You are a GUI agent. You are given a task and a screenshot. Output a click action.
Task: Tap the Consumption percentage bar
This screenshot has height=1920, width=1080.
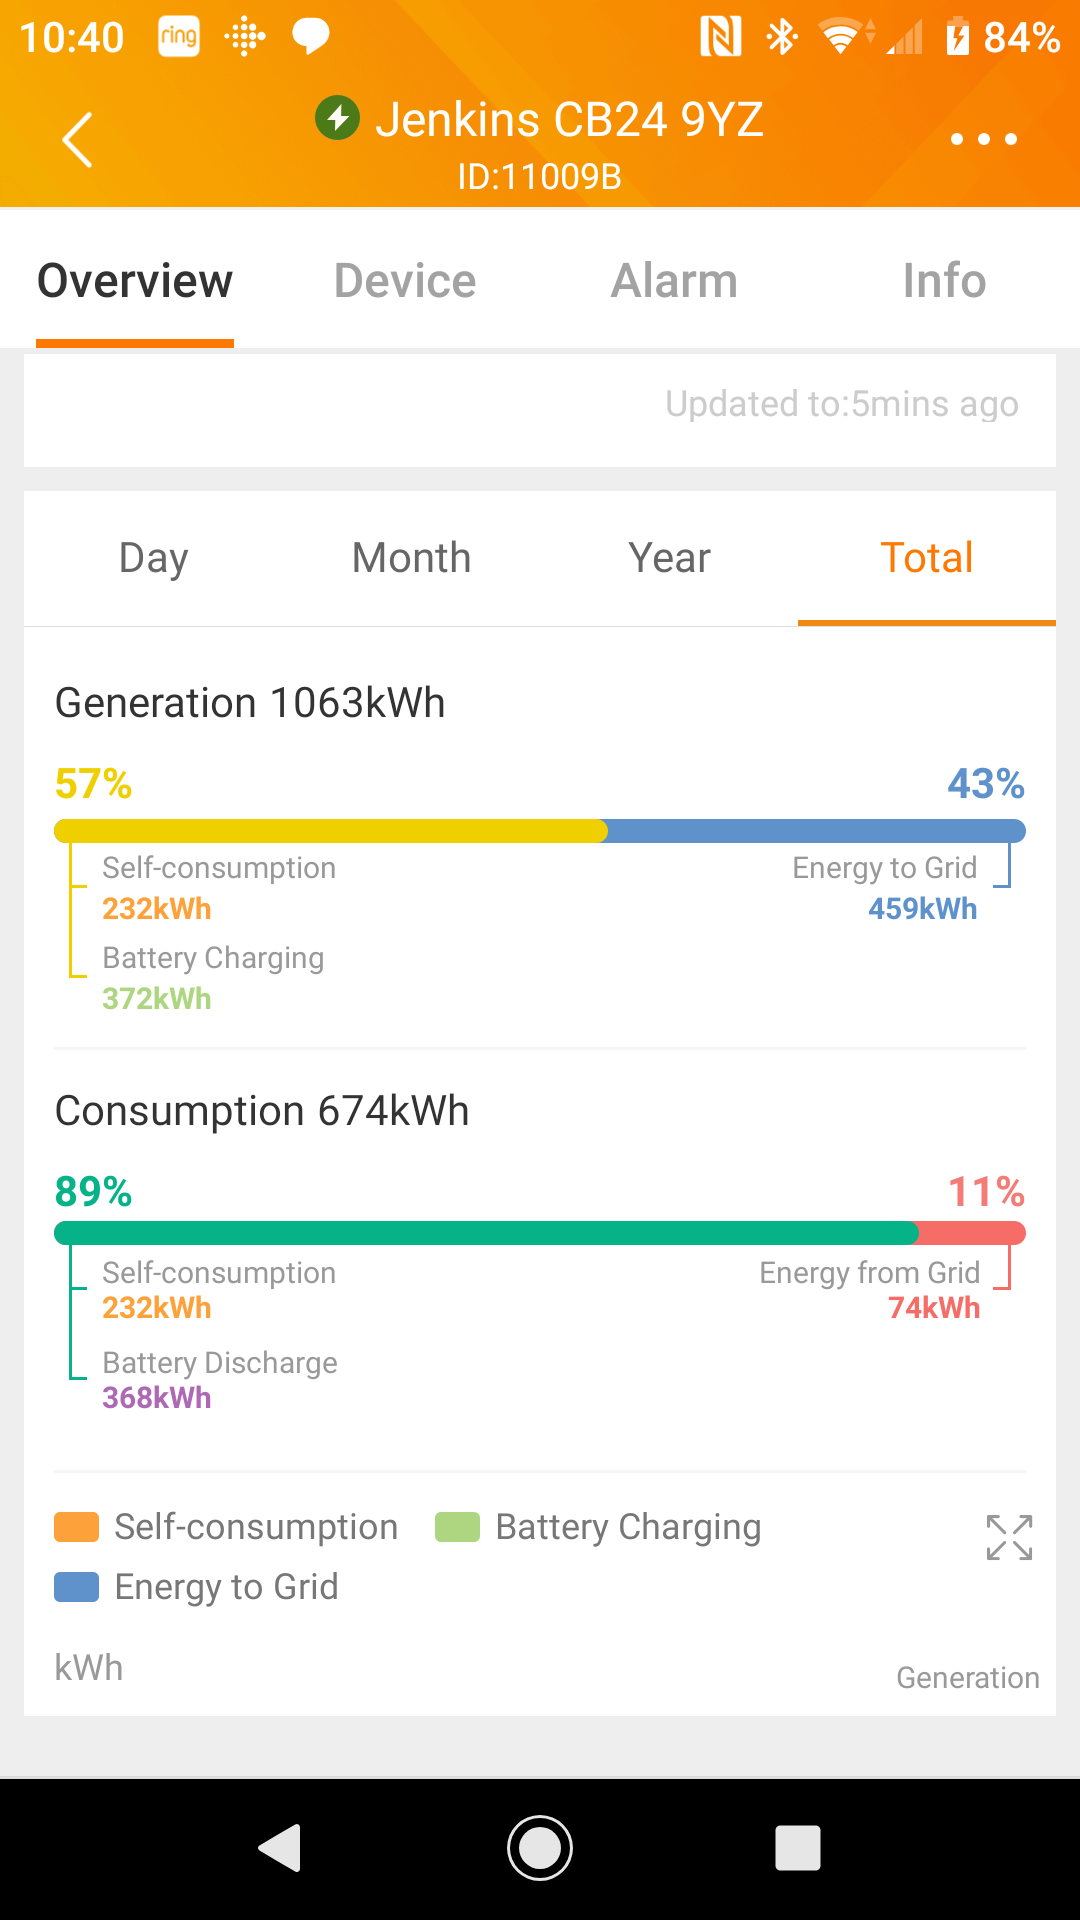540,1233
